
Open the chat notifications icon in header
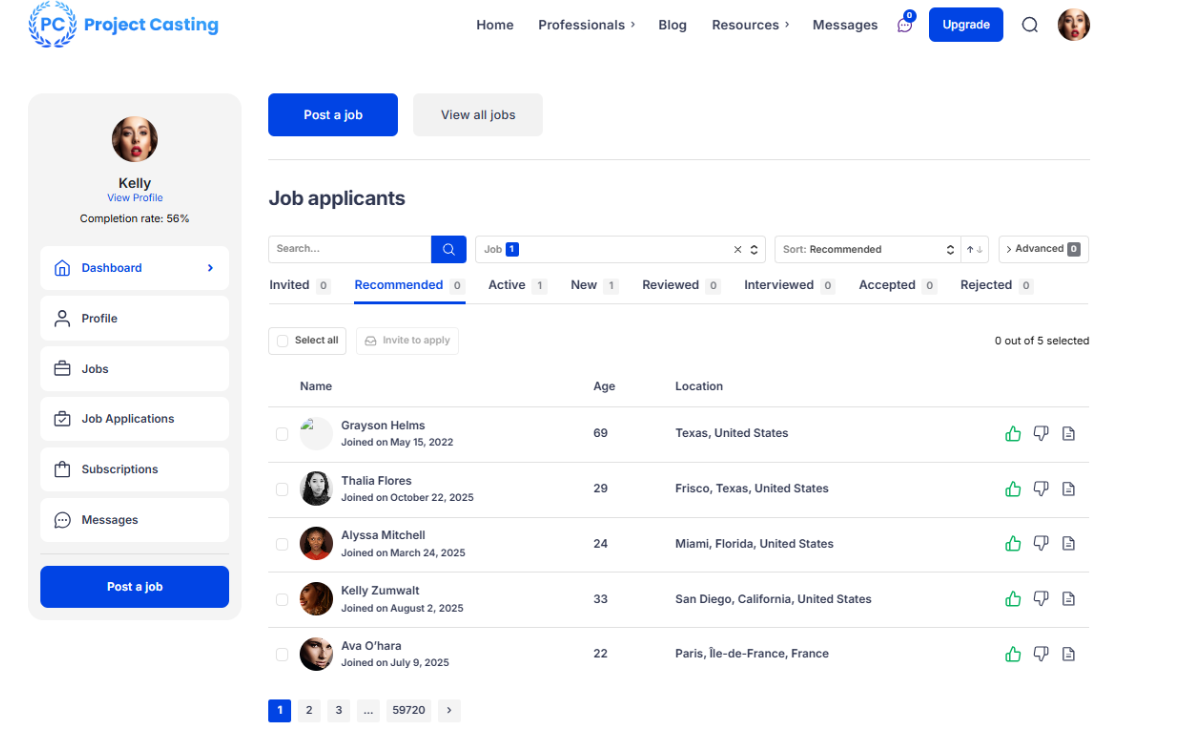(x=905, y=25)
